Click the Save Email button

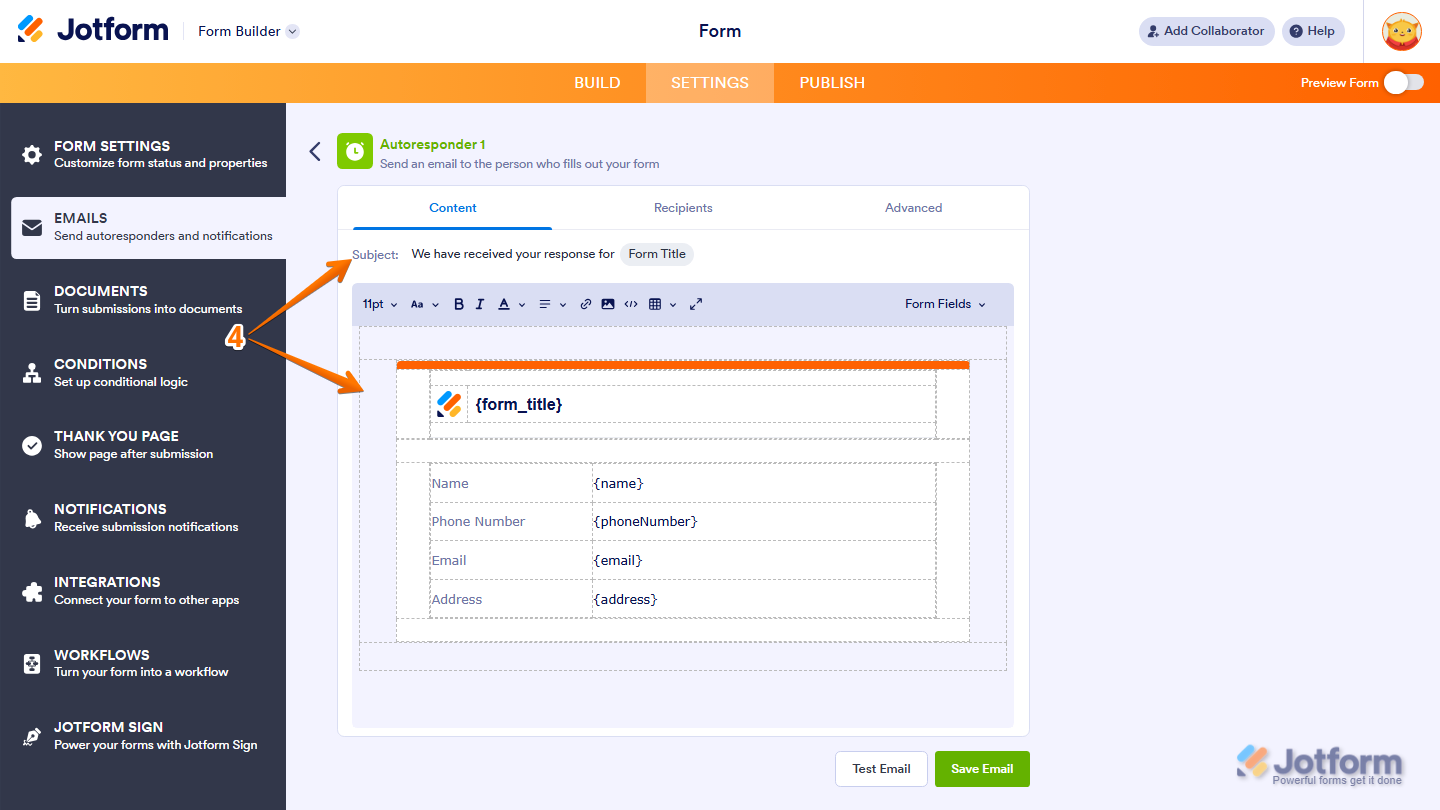tap(982, 768)
